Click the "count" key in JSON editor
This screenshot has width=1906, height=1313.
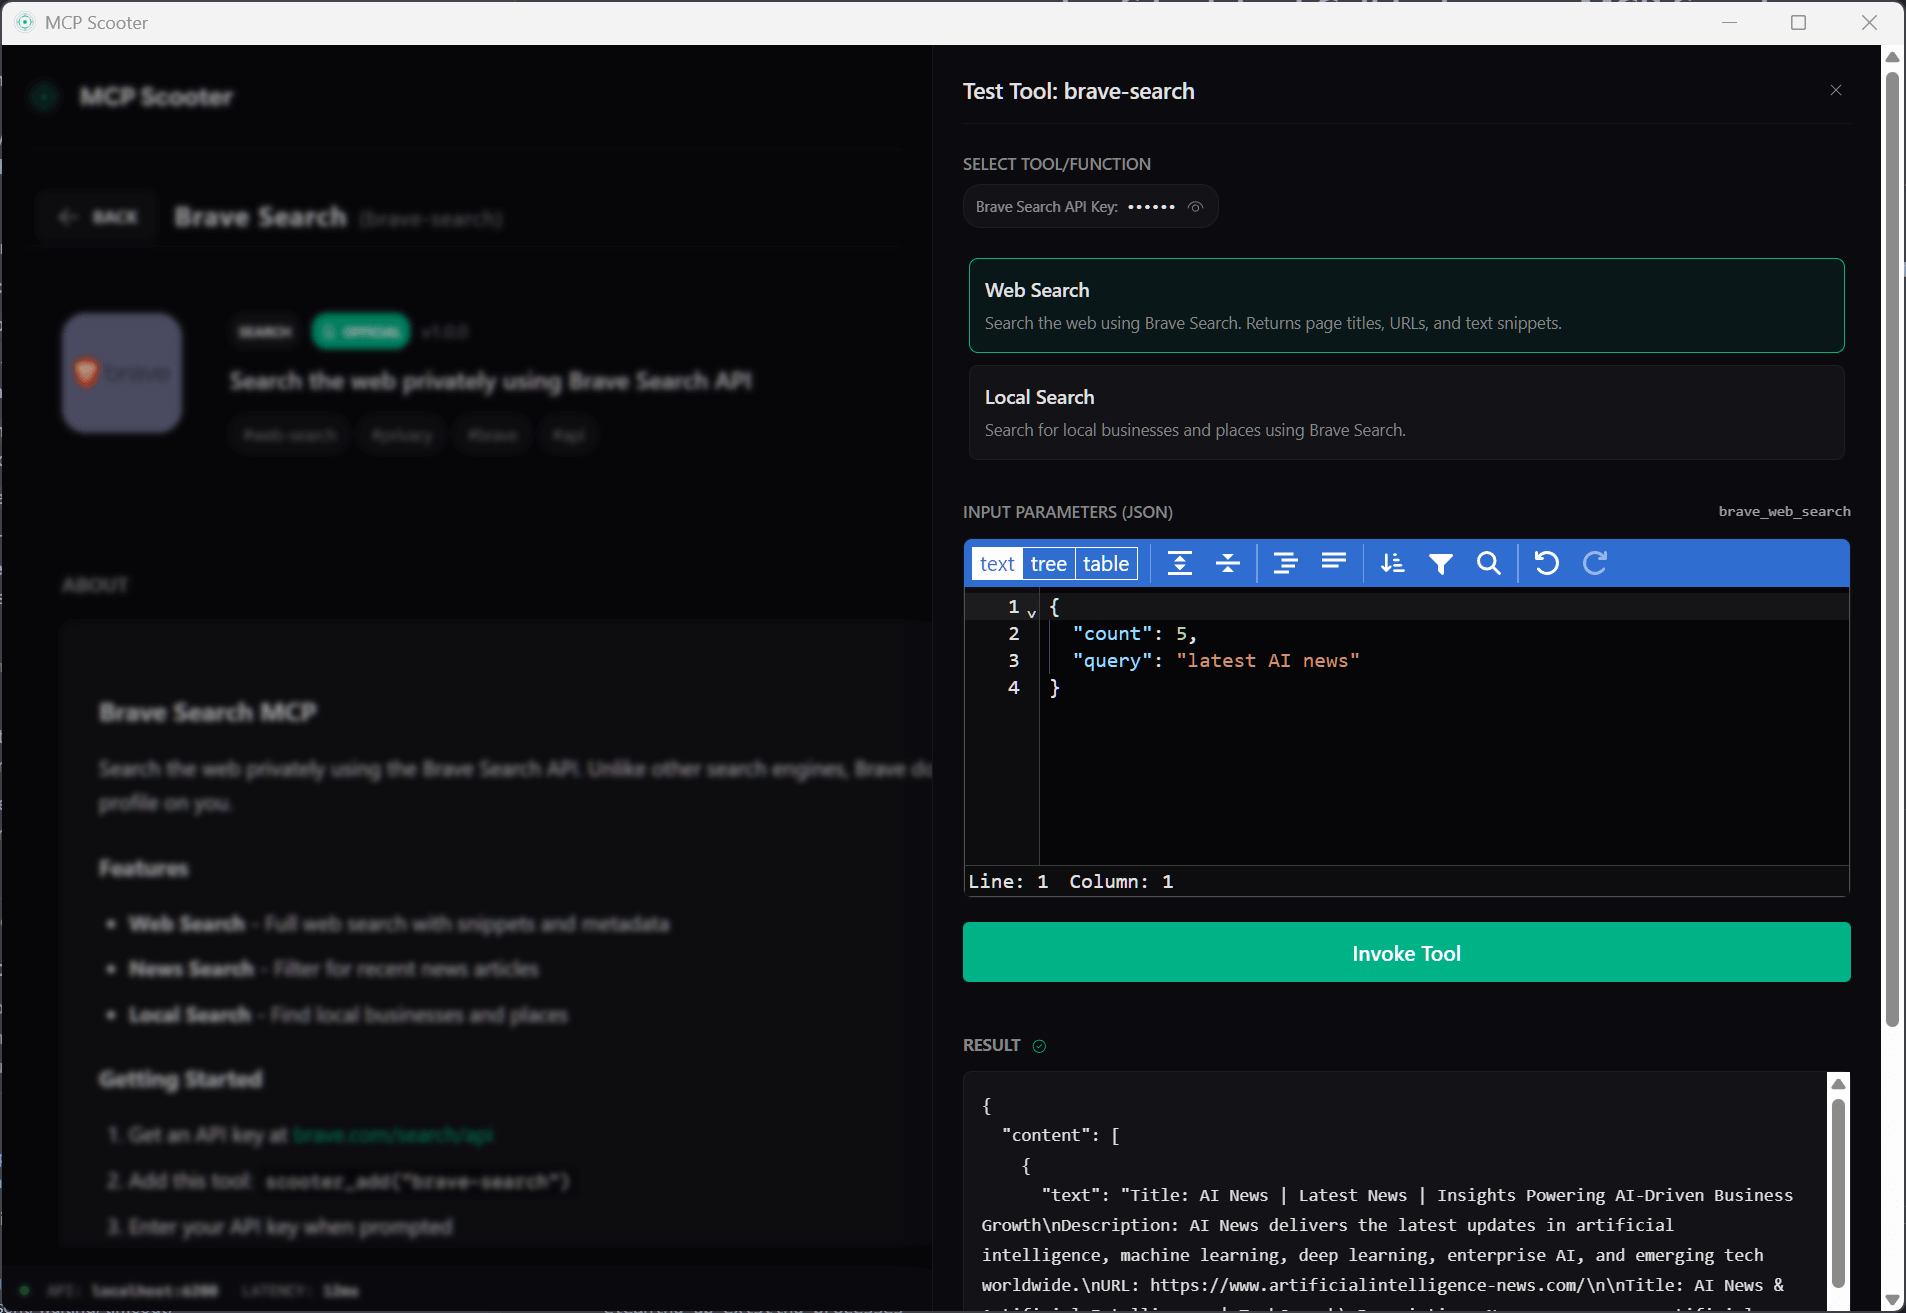[x=1112, y=634]
